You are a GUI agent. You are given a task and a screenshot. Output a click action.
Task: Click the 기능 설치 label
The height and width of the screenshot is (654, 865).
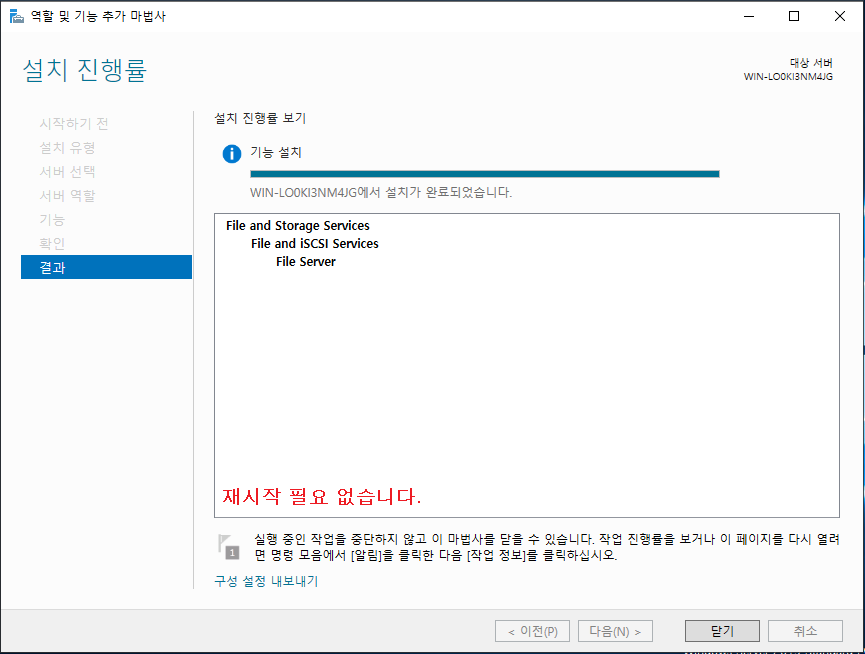(x=276, y=152)
